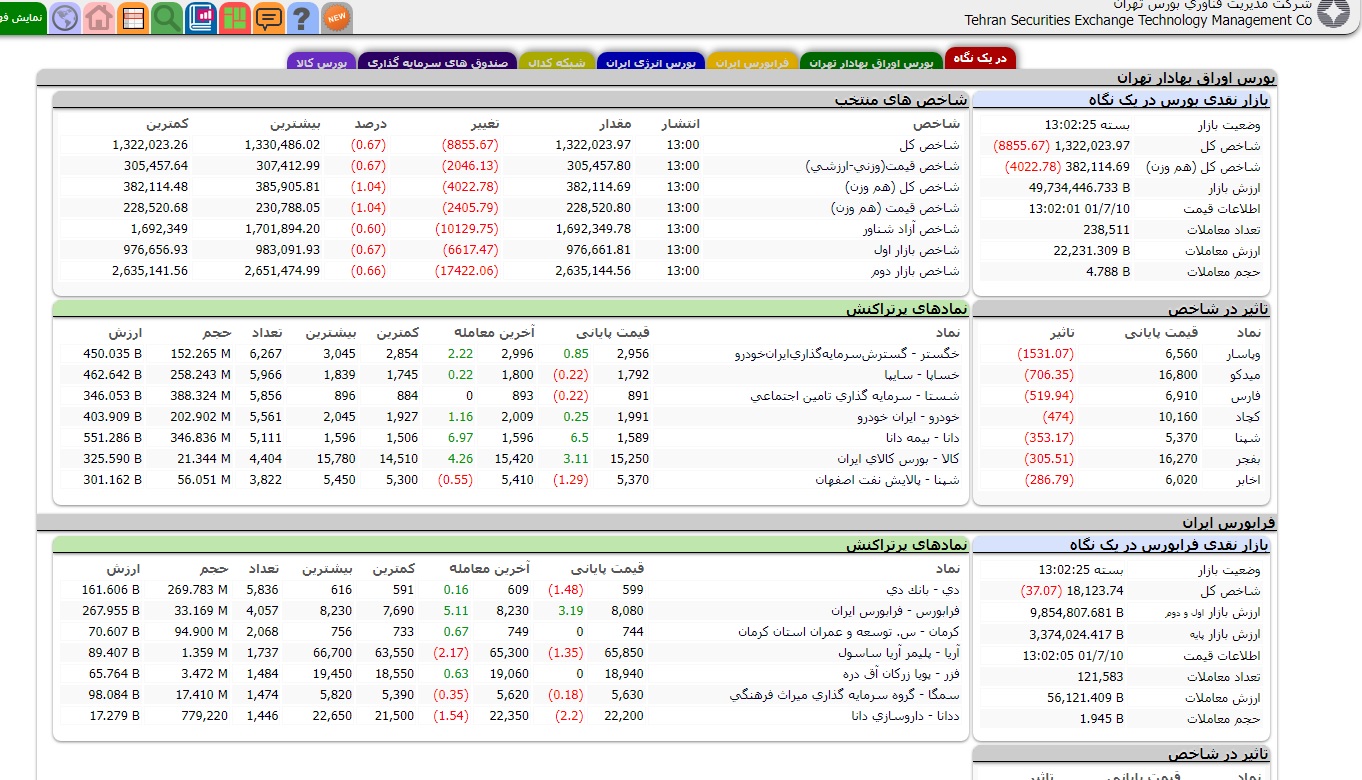Open the globe language icon in toolbar
Image resolution: width=1362 pixels, height=780 pixels.
point(65,17)
